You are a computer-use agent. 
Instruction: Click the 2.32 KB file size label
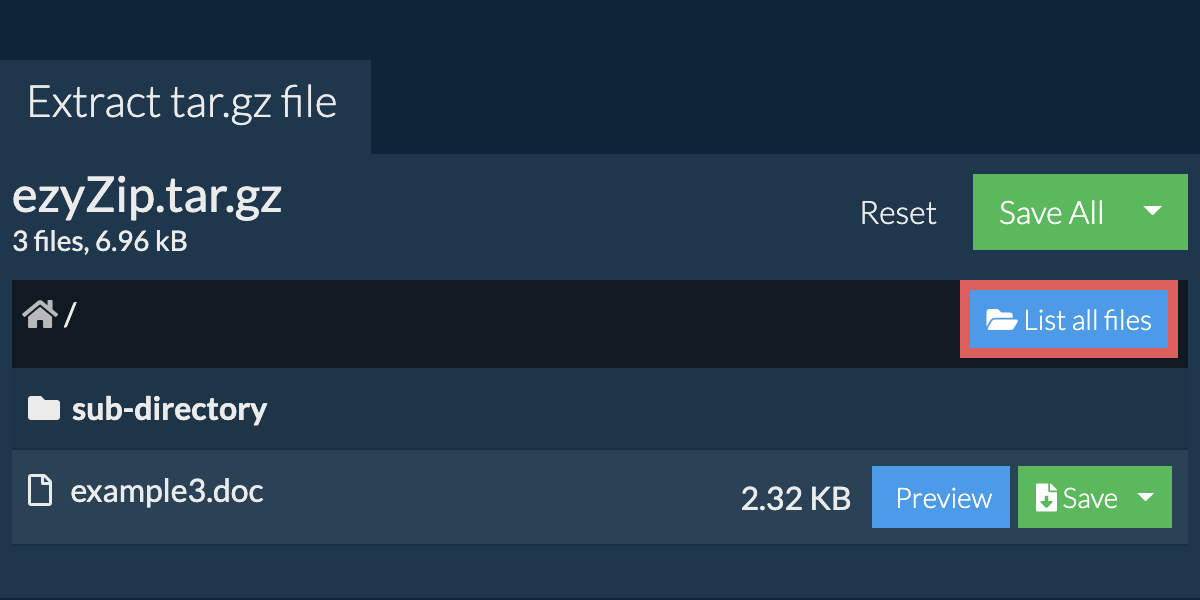click(x=796, y=498)
